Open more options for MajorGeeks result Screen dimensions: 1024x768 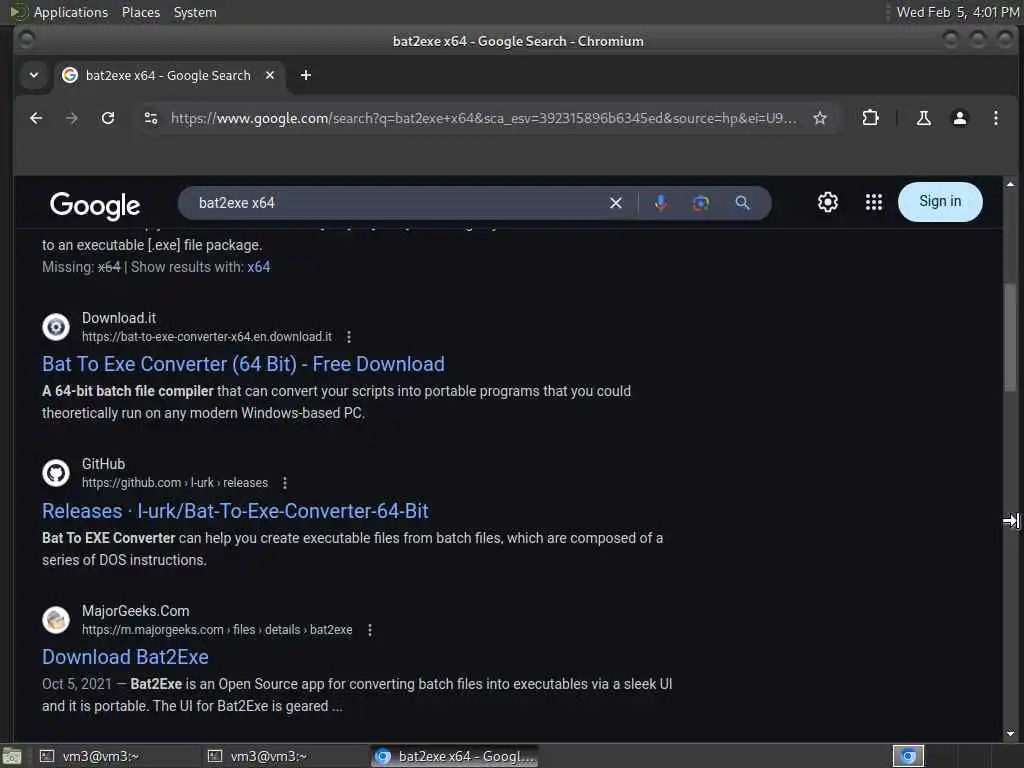click(x=370, y=630)
